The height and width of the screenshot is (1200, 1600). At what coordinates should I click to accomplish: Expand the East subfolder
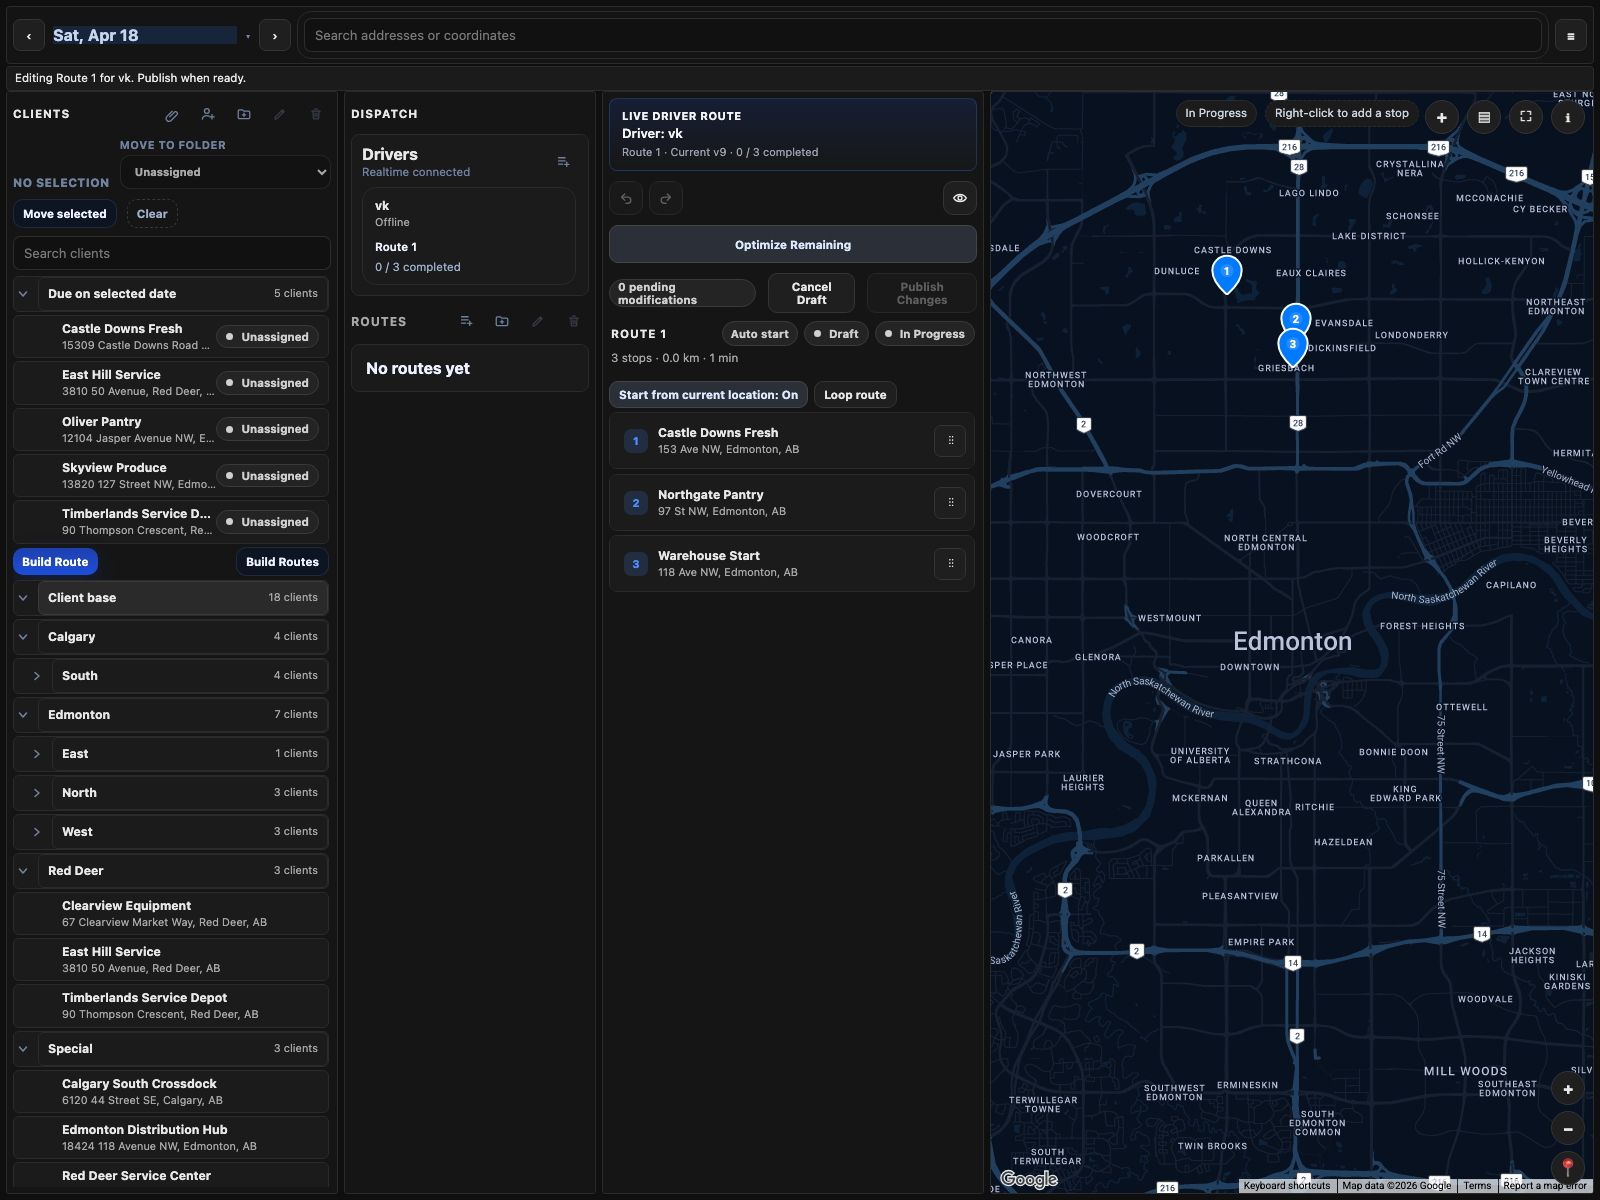37,754
